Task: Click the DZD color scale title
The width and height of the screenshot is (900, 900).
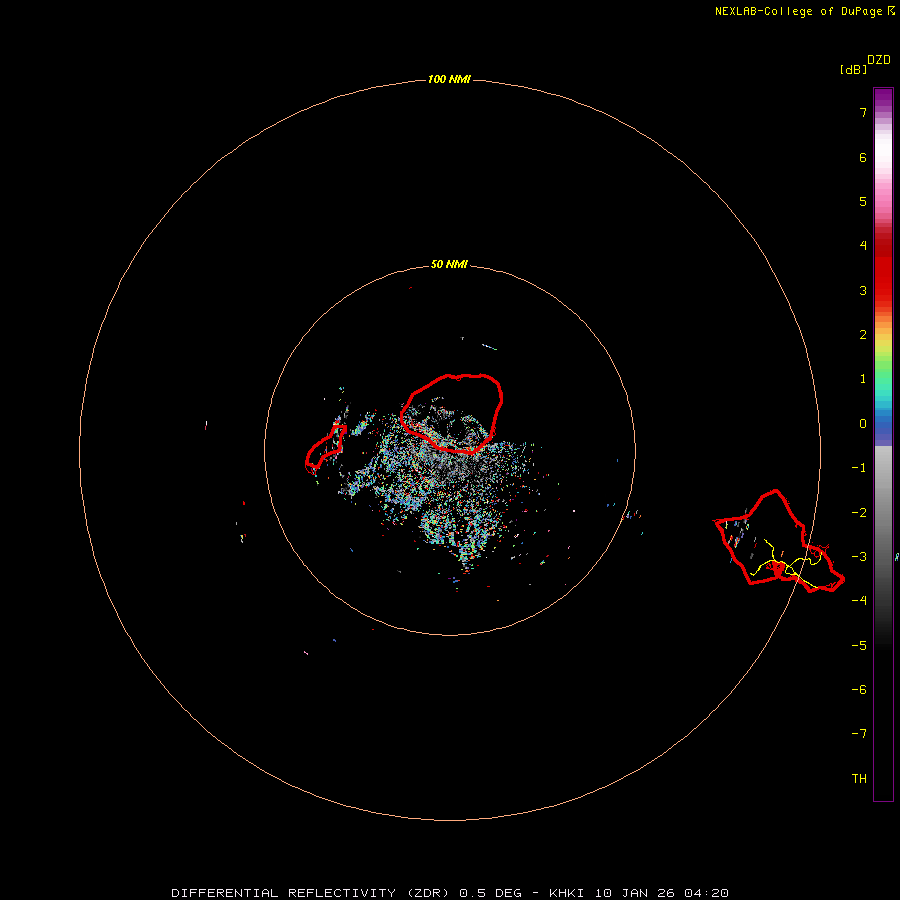Action: 878,60
